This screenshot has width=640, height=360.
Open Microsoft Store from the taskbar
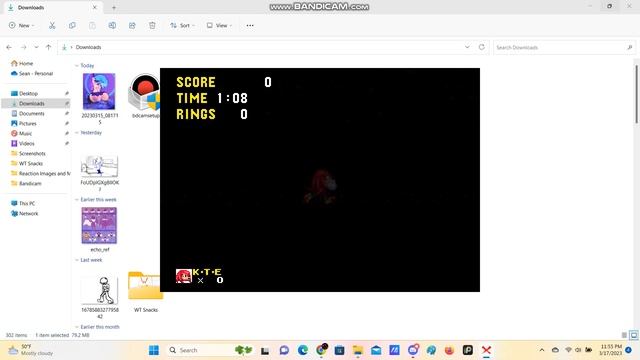point(339,350)
